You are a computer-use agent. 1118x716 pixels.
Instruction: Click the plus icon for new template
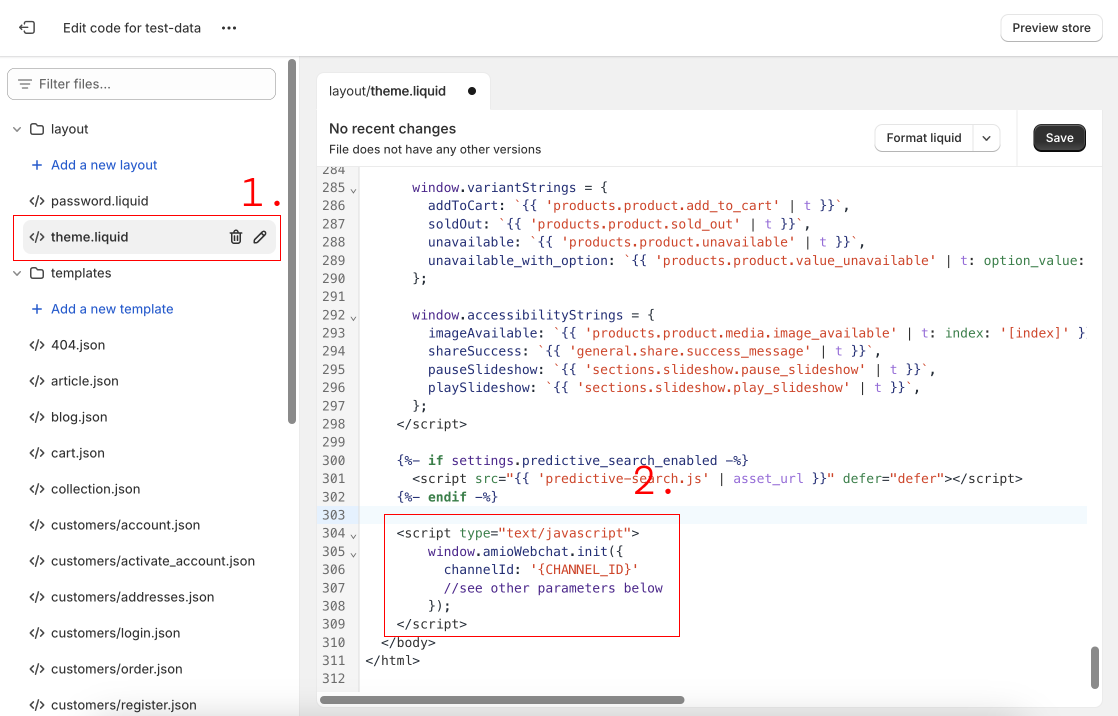[x=37, y=309]
